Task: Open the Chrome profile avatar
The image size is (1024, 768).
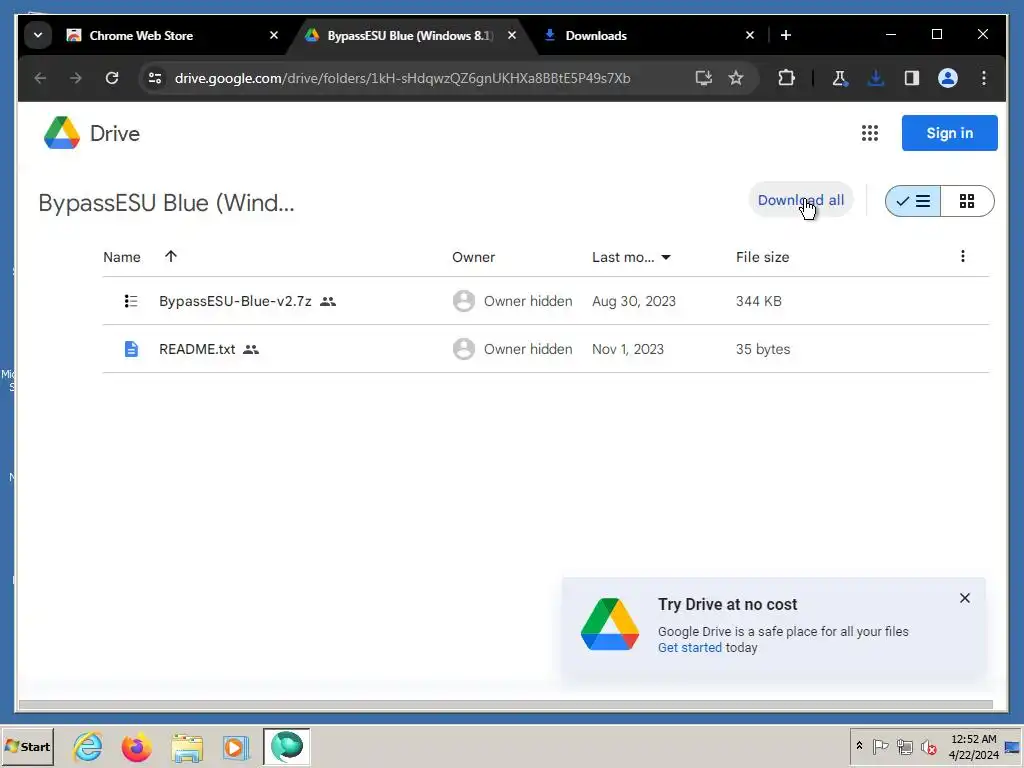Action: click(948, 78)
